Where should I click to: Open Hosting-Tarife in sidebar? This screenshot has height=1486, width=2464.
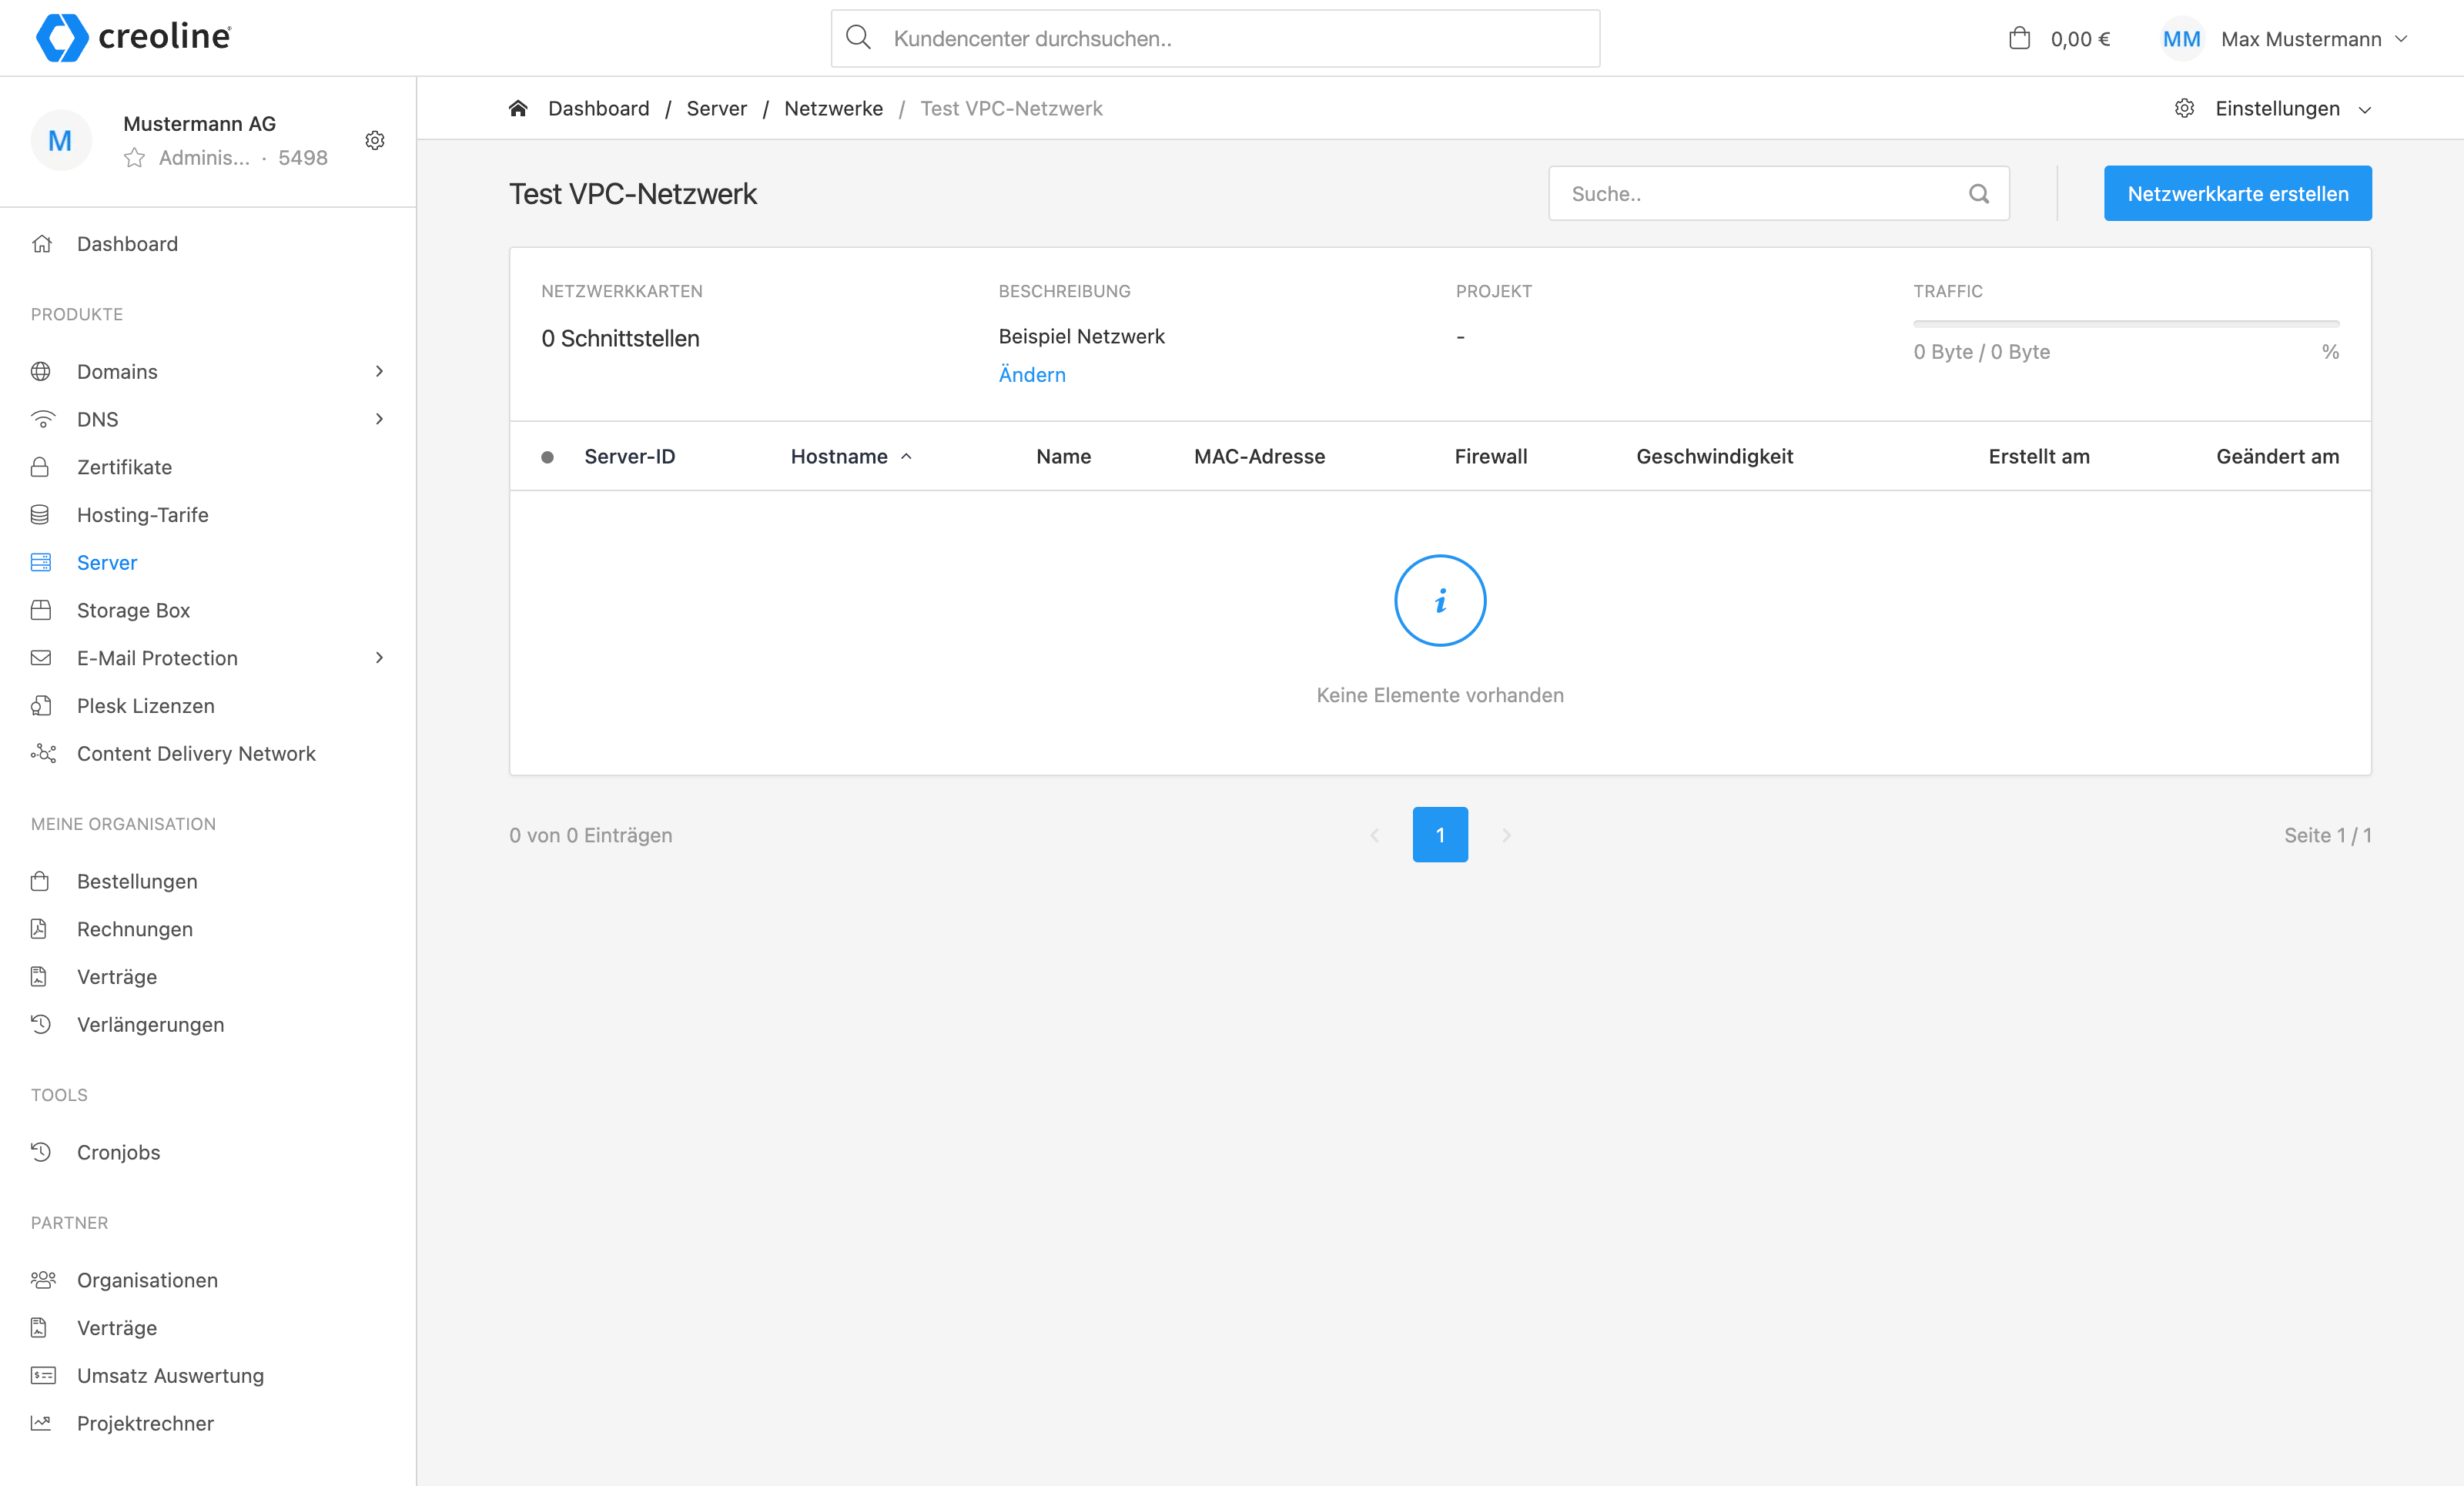click(143, 515)
